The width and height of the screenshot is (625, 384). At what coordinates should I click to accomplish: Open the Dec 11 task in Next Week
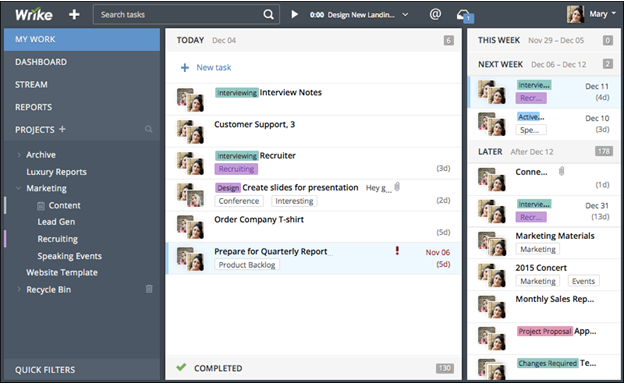pyautogui.click(x=545, y=92)
